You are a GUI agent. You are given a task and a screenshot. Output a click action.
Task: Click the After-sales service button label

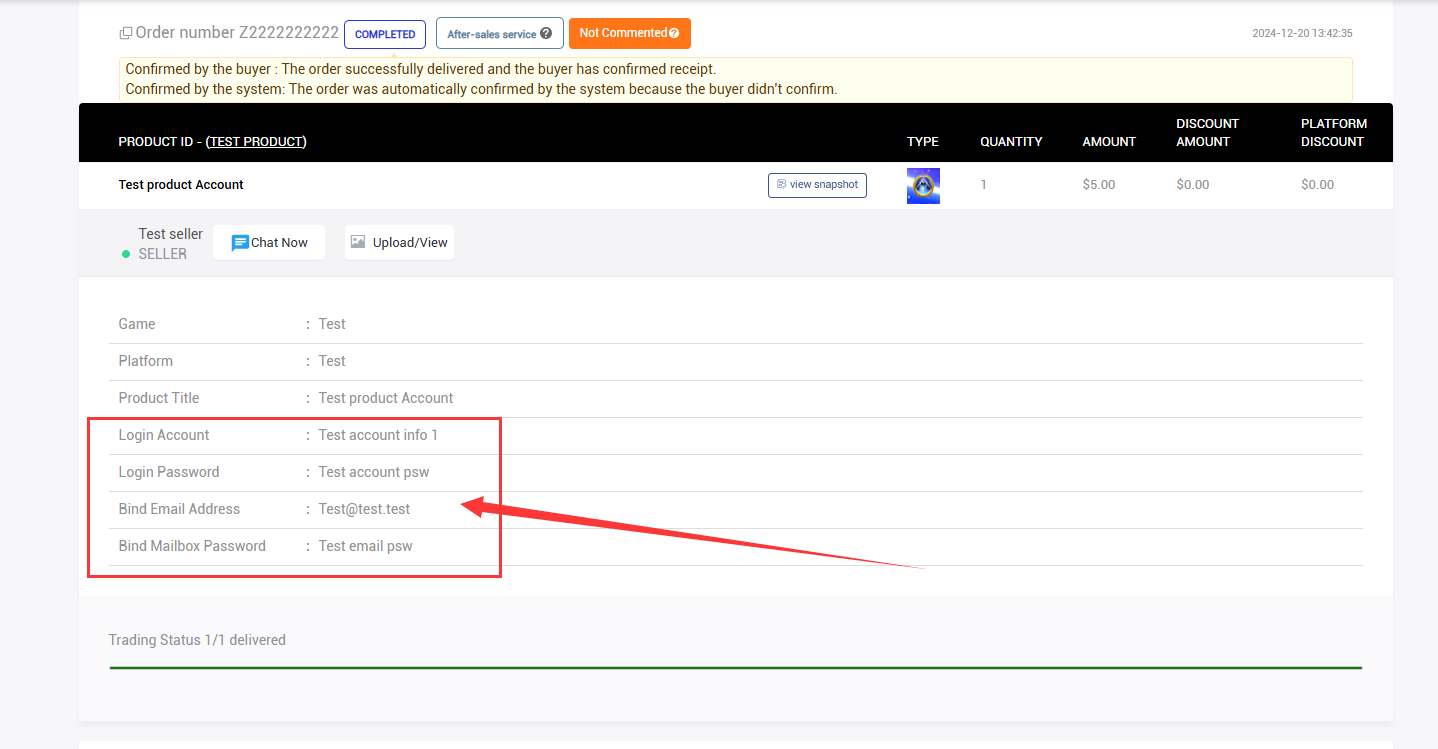click(491, 34)
